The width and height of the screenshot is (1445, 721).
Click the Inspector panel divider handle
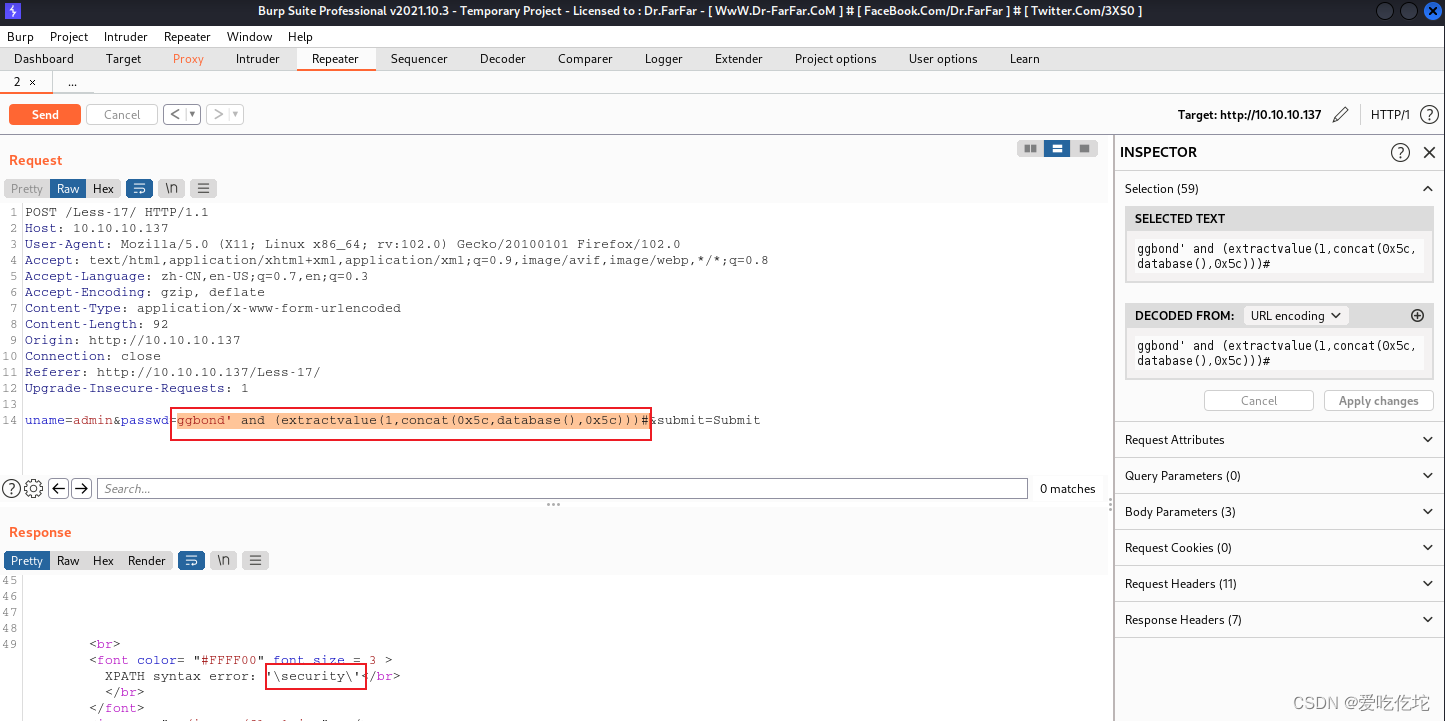pos(1110,505)
